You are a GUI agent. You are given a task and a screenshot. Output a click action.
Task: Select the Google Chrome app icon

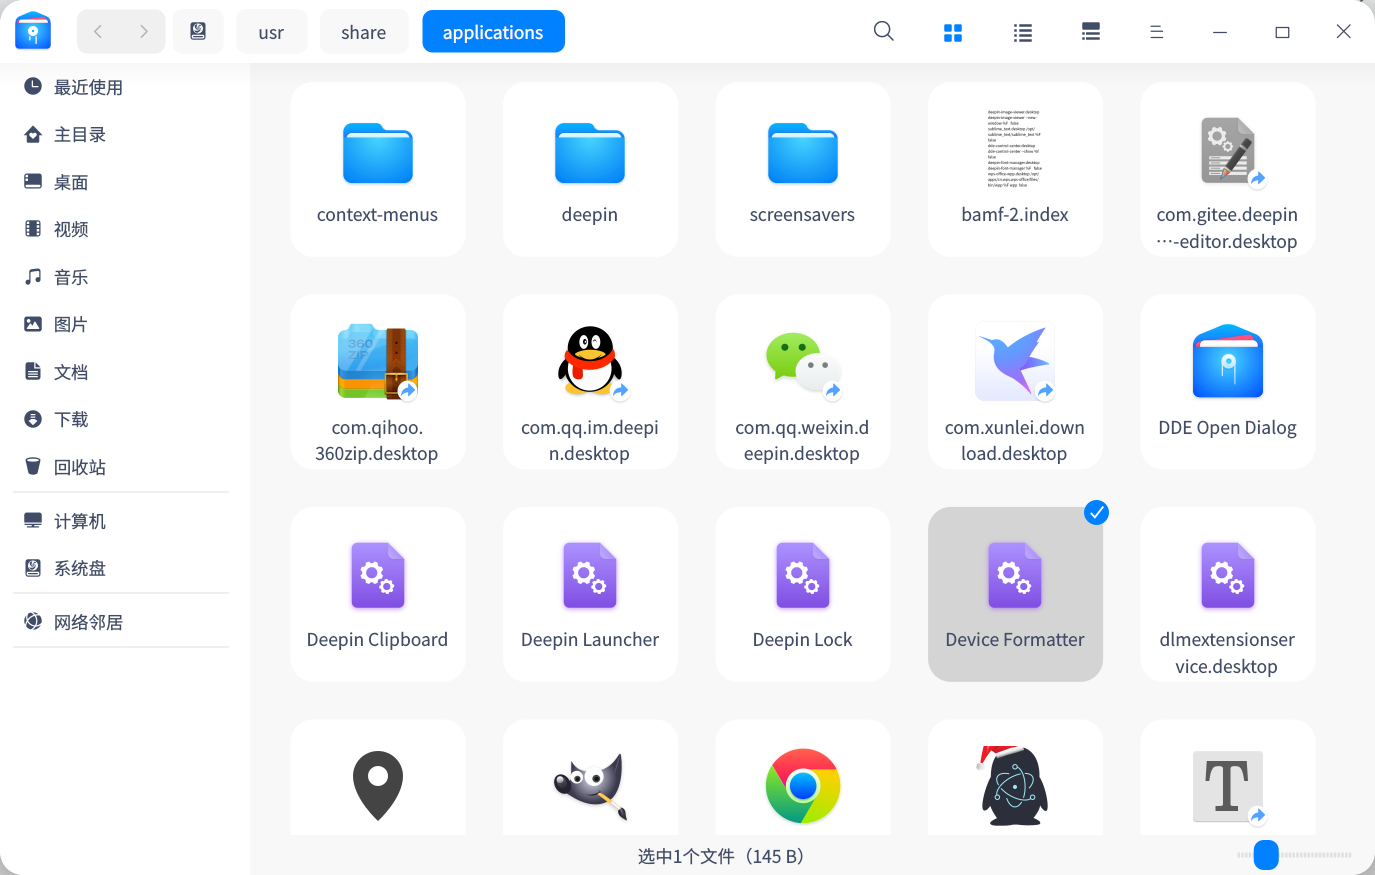[803, 786]
